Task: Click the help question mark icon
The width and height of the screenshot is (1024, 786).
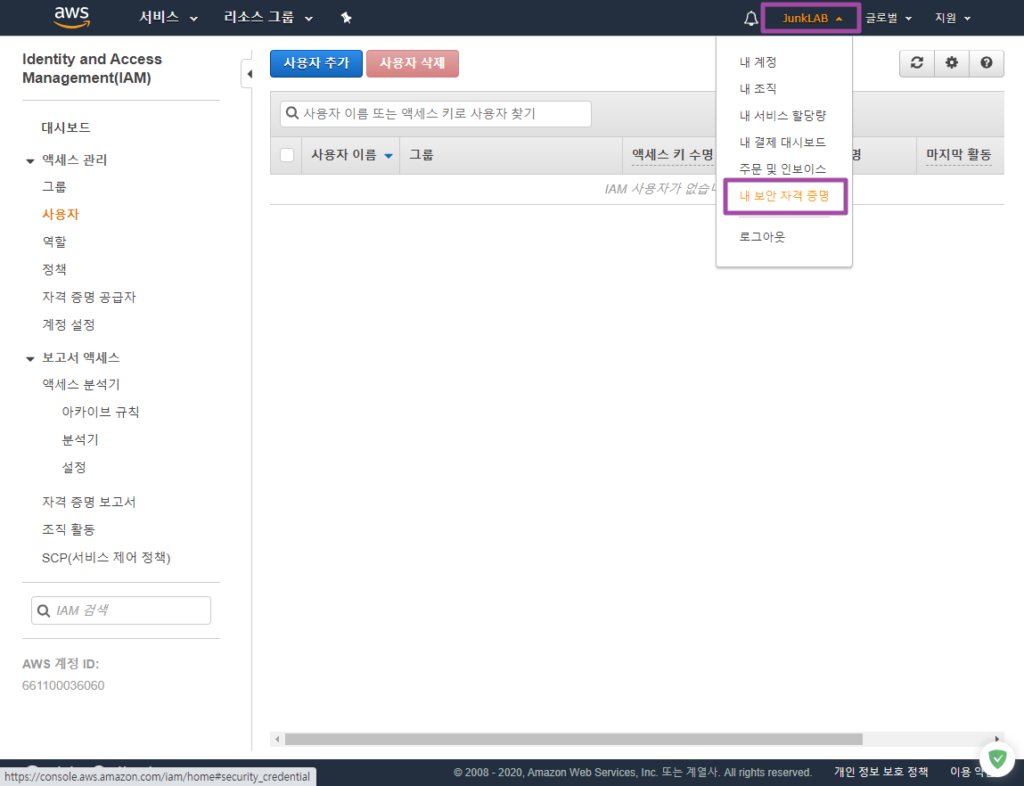Action: click(x=986, y=63)
